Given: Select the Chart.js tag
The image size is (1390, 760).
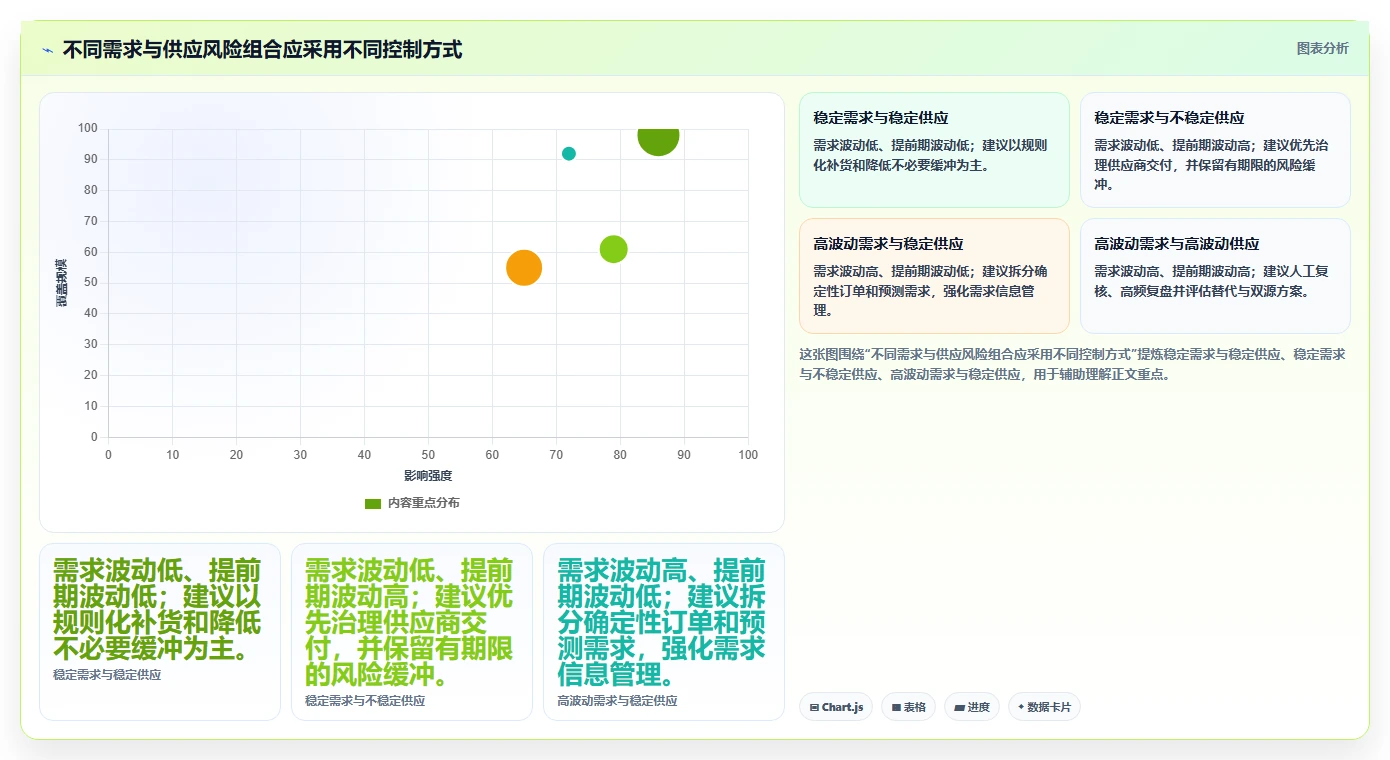Looking at the screenshot, I should point(836,707).
